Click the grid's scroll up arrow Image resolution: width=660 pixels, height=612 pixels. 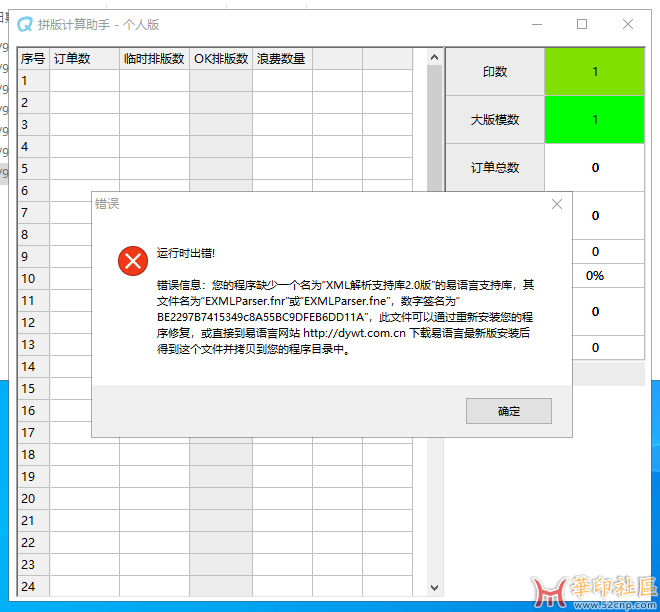[435, 57]
